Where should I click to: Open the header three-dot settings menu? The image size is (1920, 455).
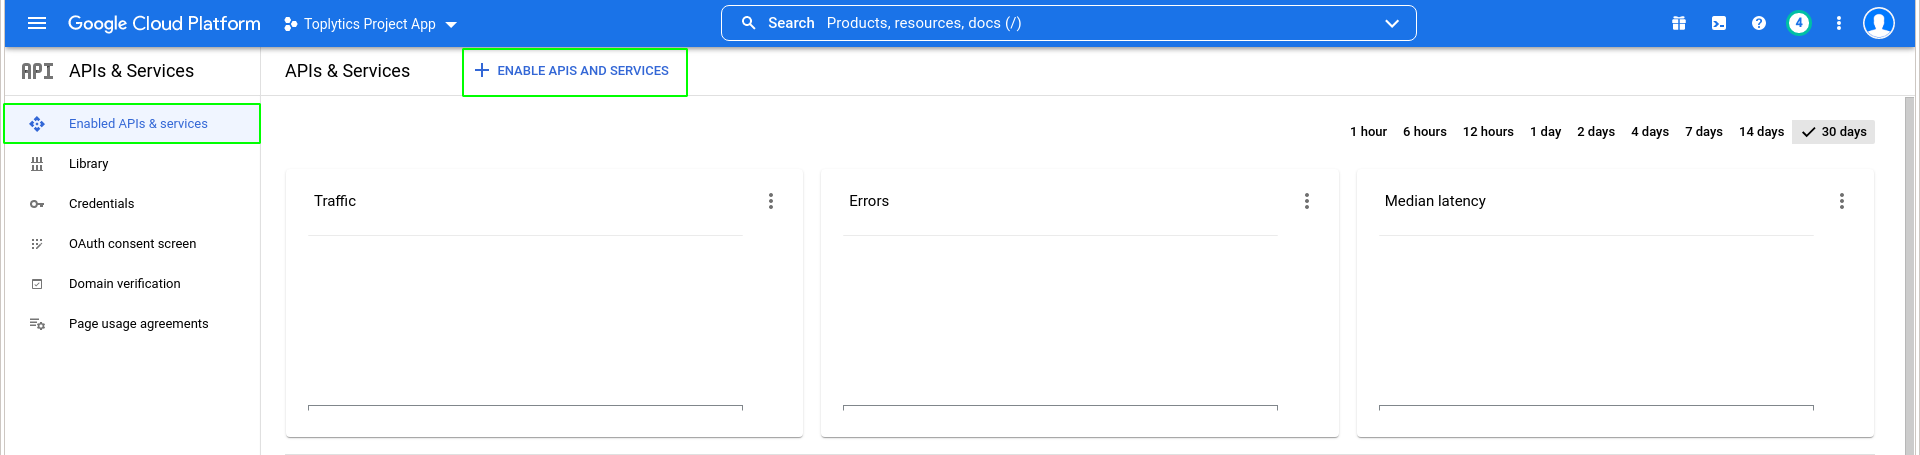coord(1839,23)
